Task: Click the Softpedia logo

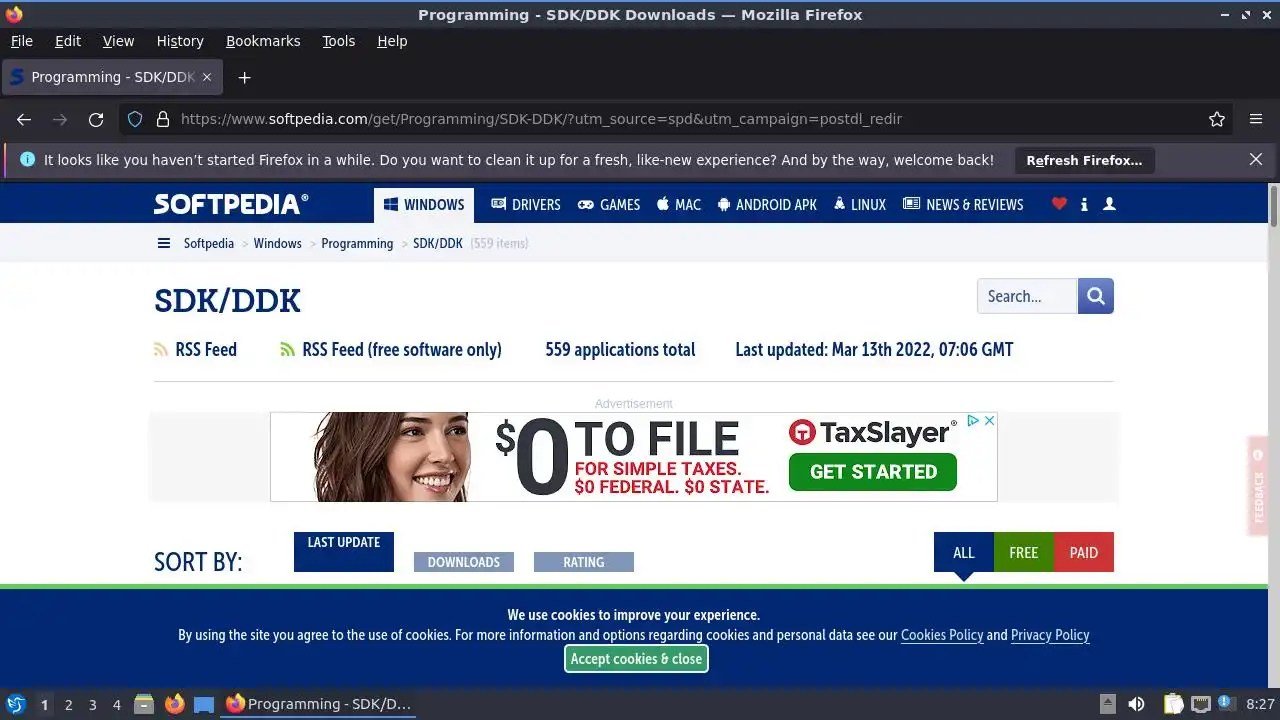Action: 231,204
